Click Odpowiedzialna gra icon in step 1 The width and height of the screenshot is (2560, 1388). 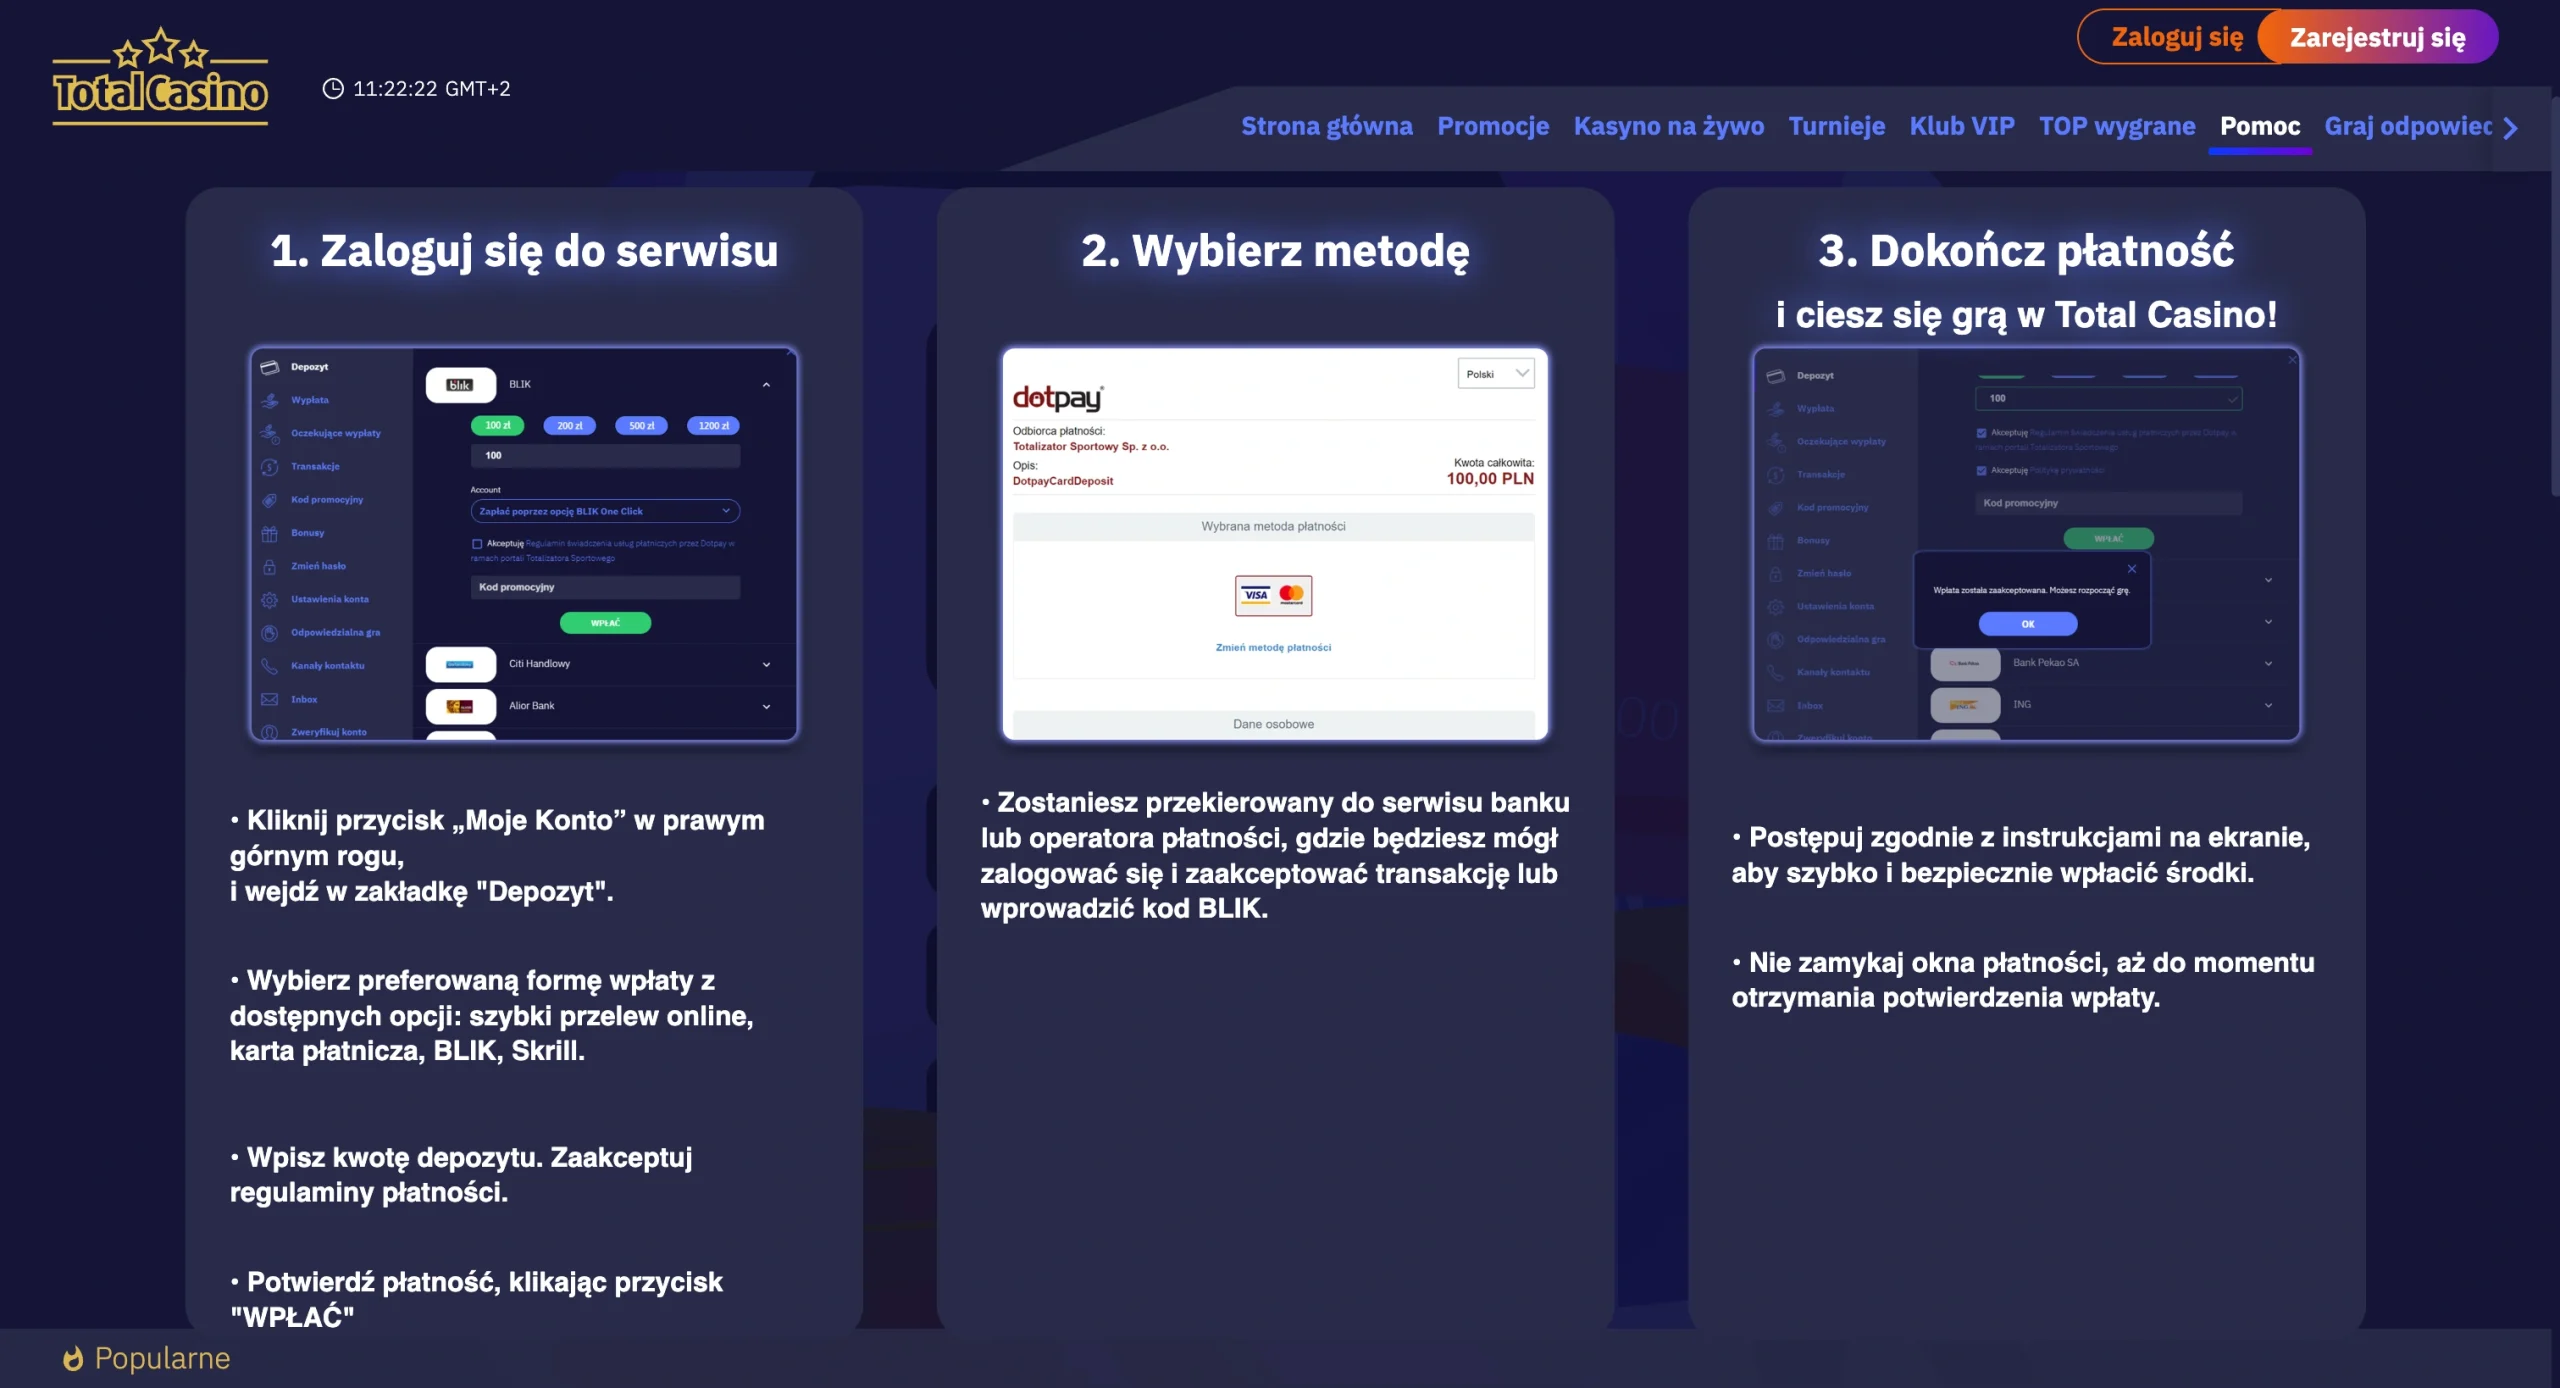269,633
